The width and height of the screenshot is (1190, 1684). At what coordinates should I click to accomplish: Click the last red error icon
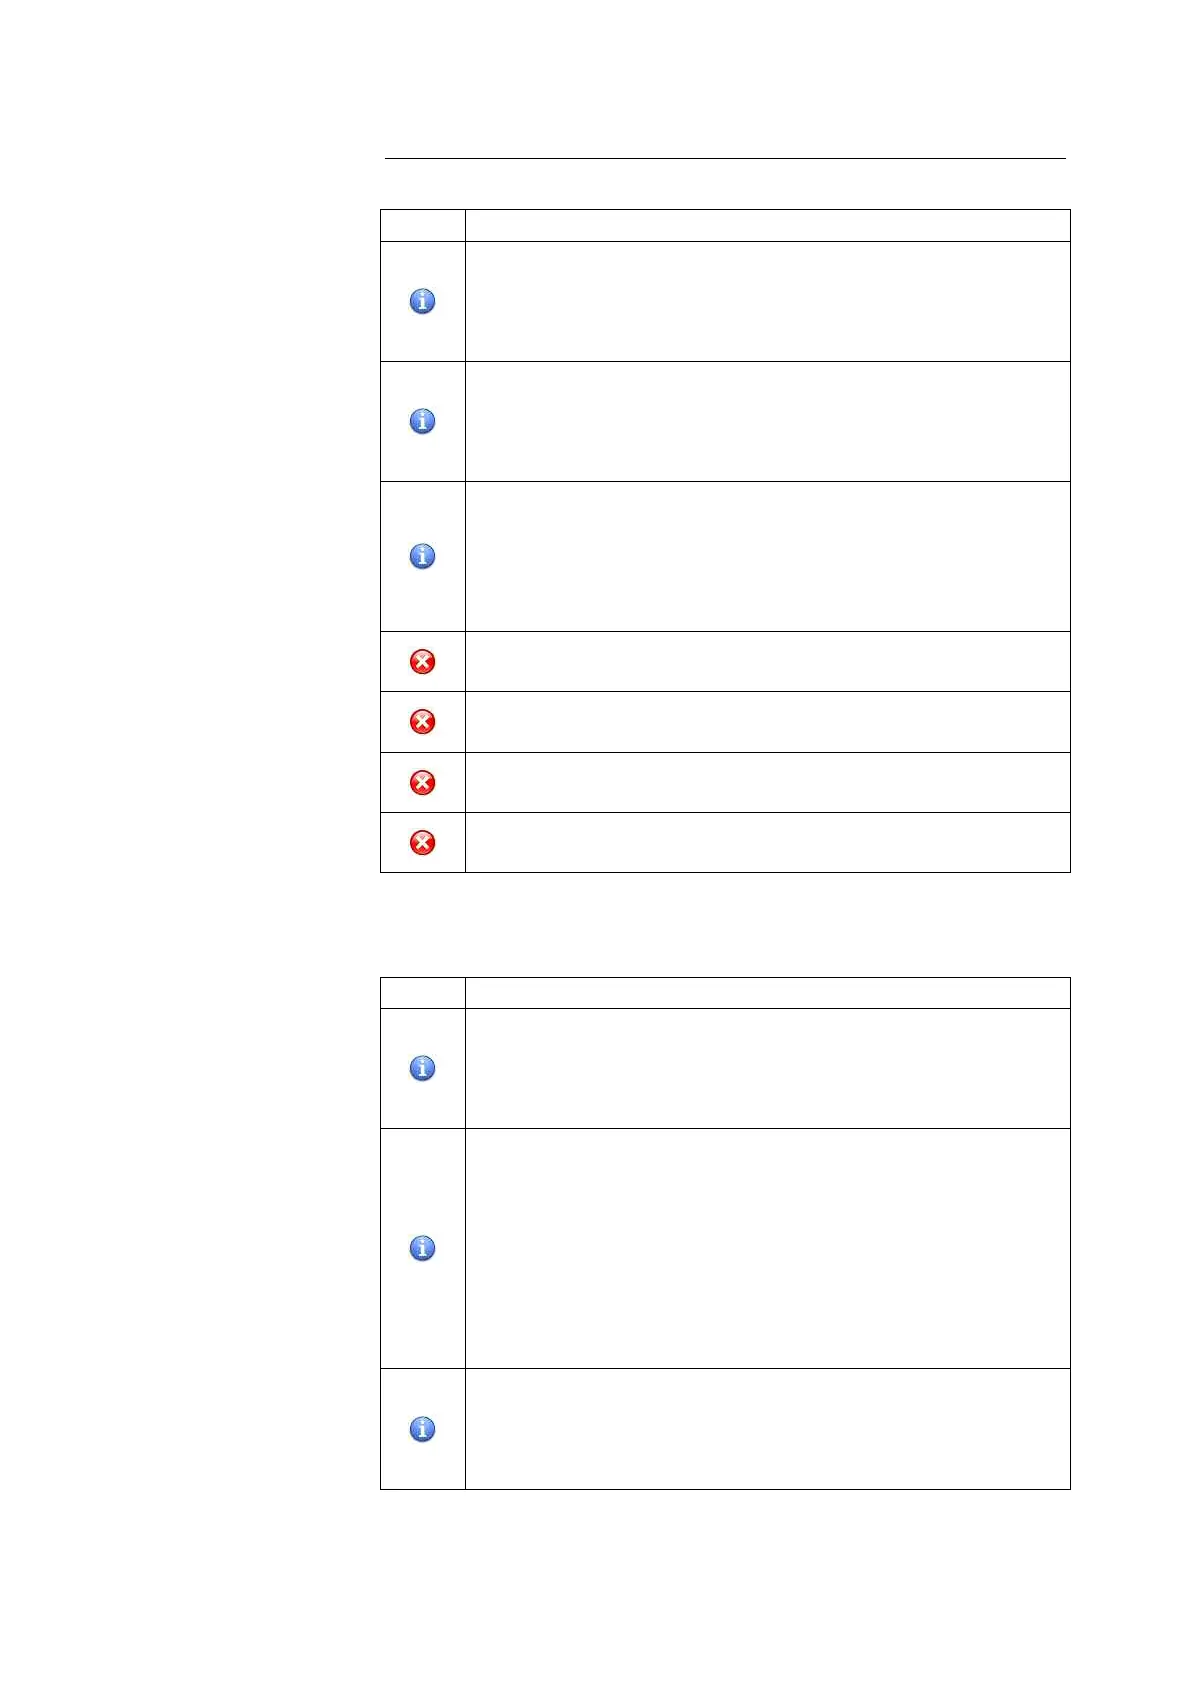click(x=422, y=843)
